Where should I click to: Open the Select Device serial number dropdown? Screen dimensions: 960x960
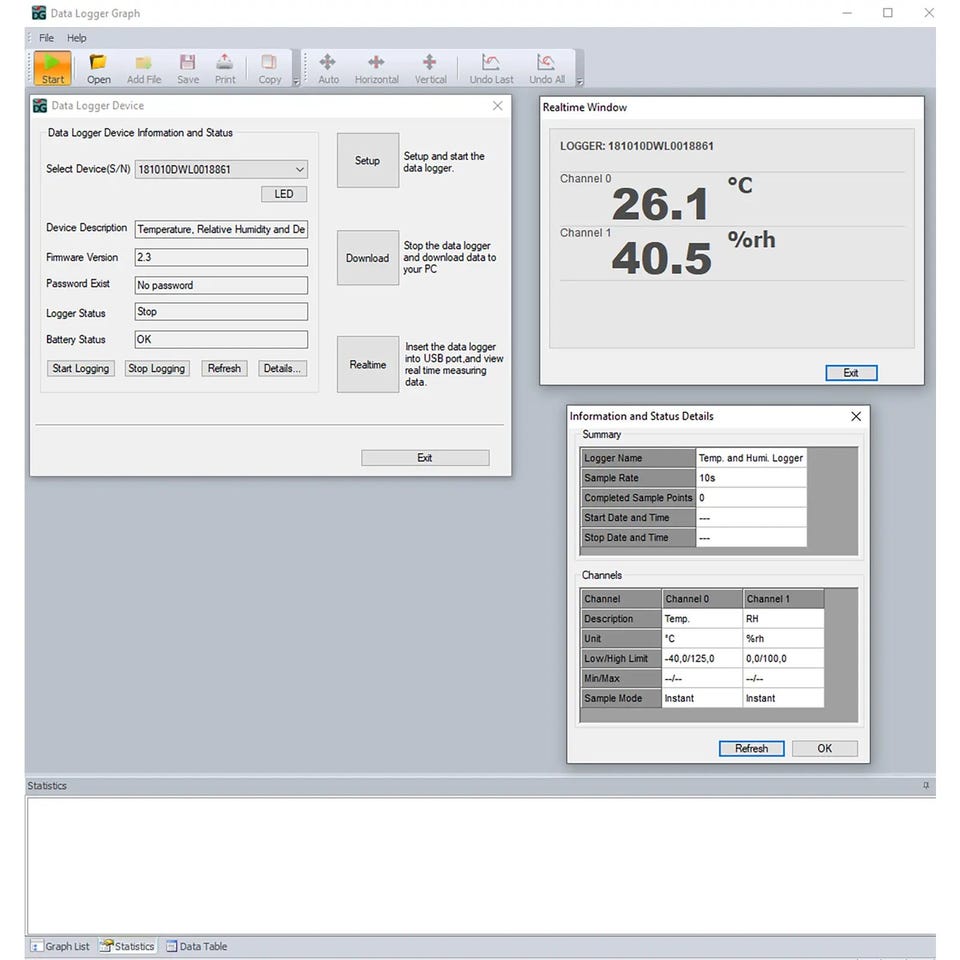(x=221, y=170)
